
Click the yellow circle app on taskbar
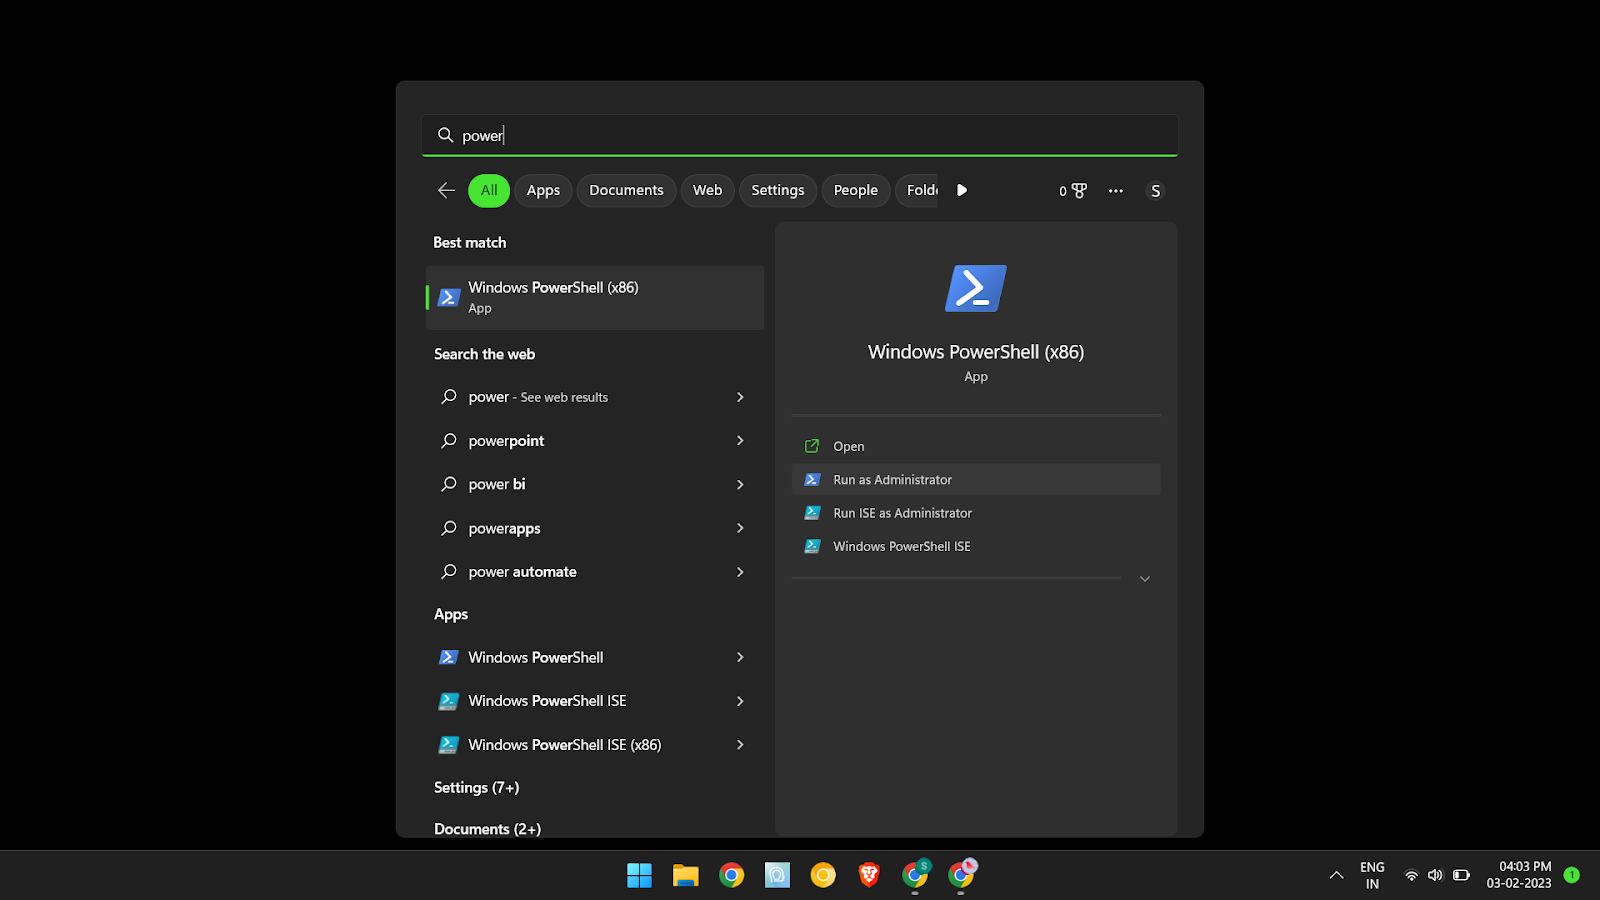click(823, 875)
